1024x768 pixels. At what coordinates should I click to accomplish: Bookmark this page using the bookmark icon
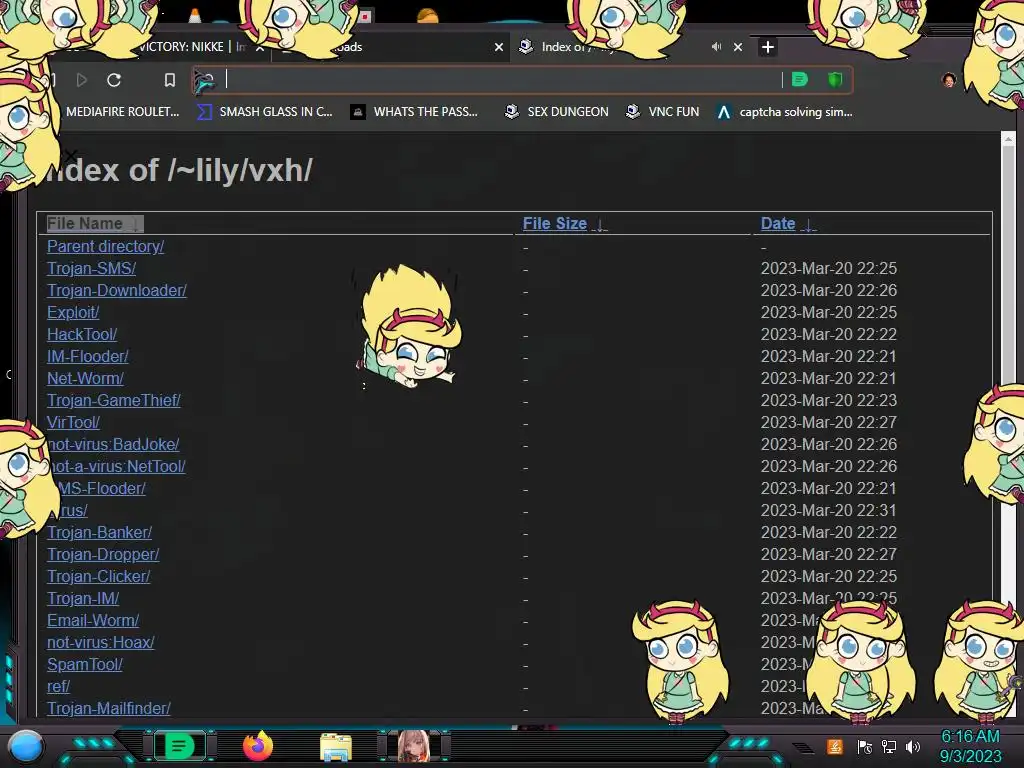pyautogui.click(x=170, y=80)
